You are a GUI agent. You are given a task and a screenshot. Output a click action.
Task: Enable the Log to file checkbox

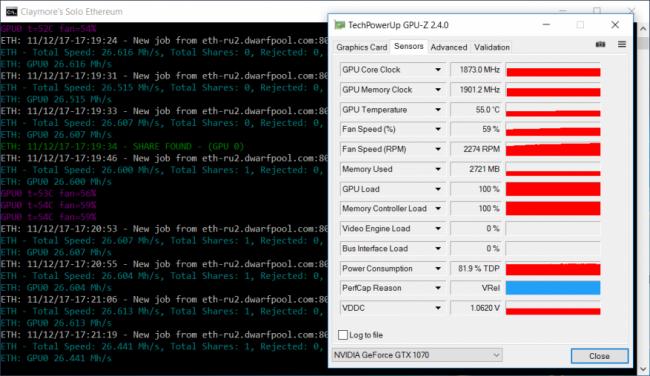[x=343, y=335]
